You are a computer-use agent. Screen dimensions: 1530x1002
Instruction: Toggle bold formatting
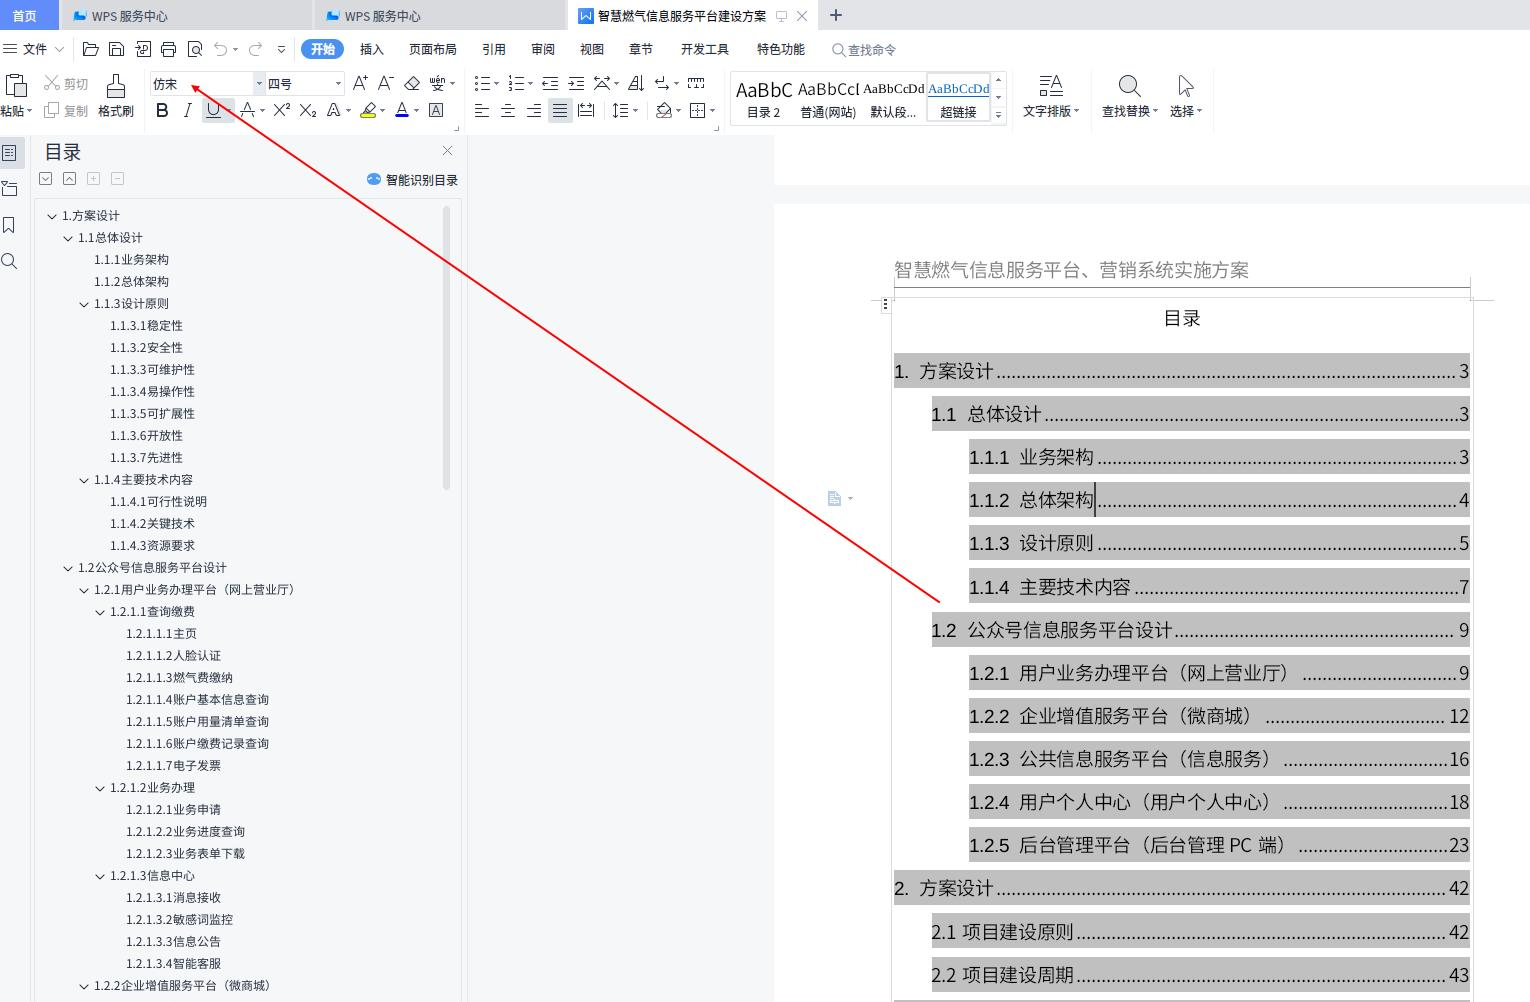(x=162, y=110)
